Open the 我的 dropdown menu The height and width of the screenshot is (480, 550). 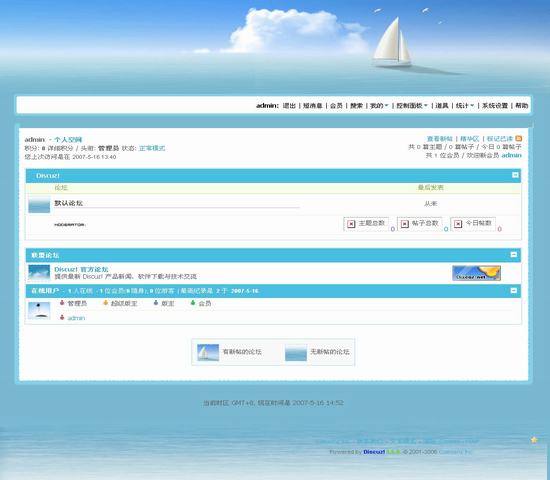tap(379, 105)
